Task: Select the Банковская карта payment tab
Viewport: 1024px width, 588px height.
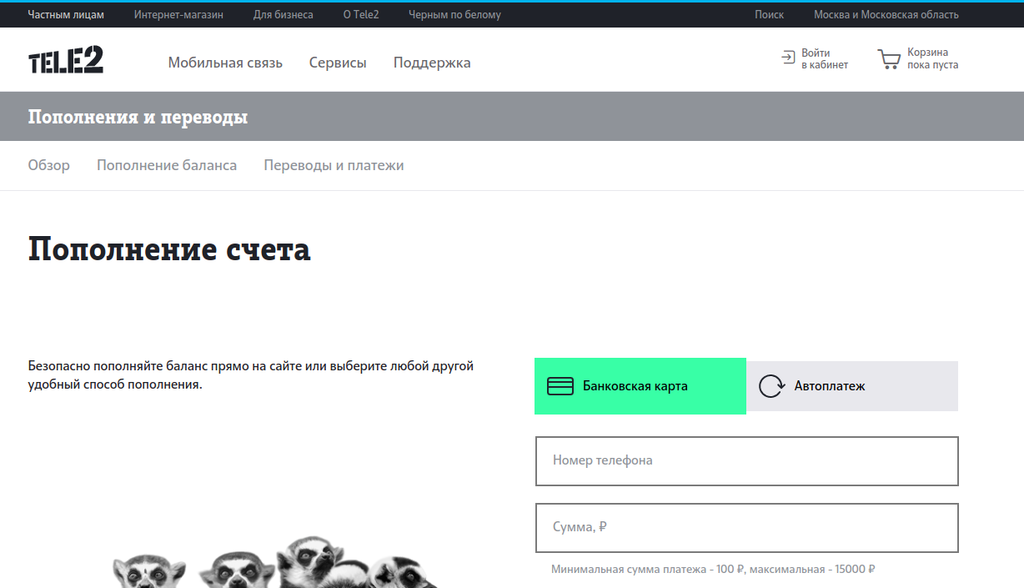Action: tap(640, 386)
